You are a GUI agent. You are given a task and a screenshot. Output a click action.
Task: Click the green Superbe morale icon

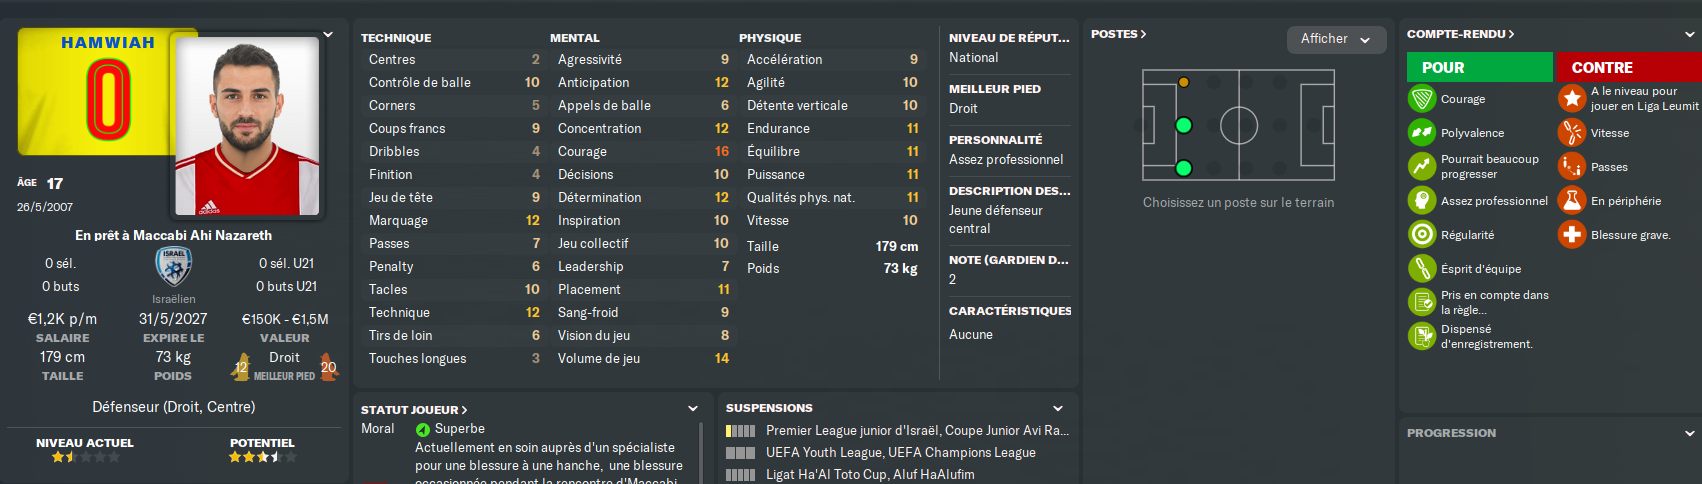coord(423,430)
